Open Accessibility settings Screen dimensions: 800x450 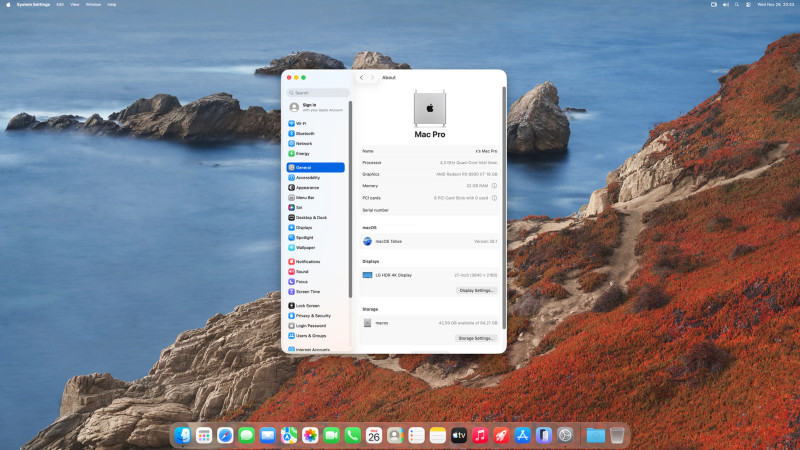tap(315, 178)
